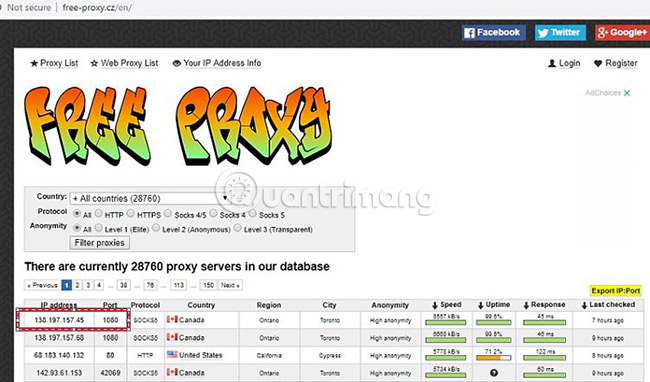The image size is (650, 382).
Task: Open the Facebook share button
Action: 494,33
